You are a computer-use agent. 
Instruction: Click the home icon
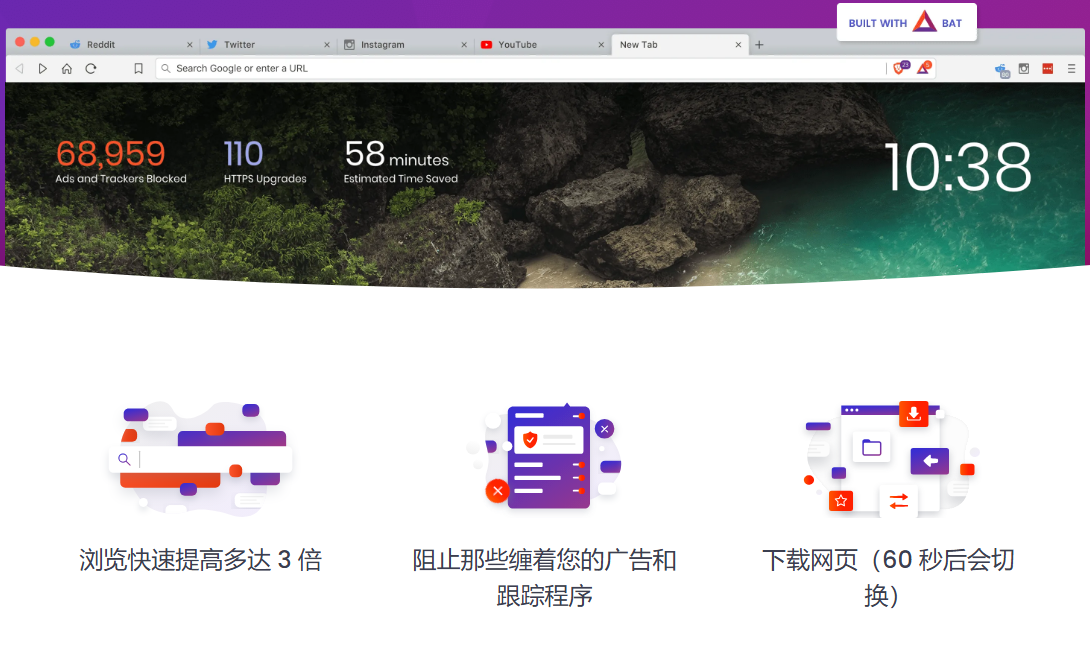tap(66, 68)
